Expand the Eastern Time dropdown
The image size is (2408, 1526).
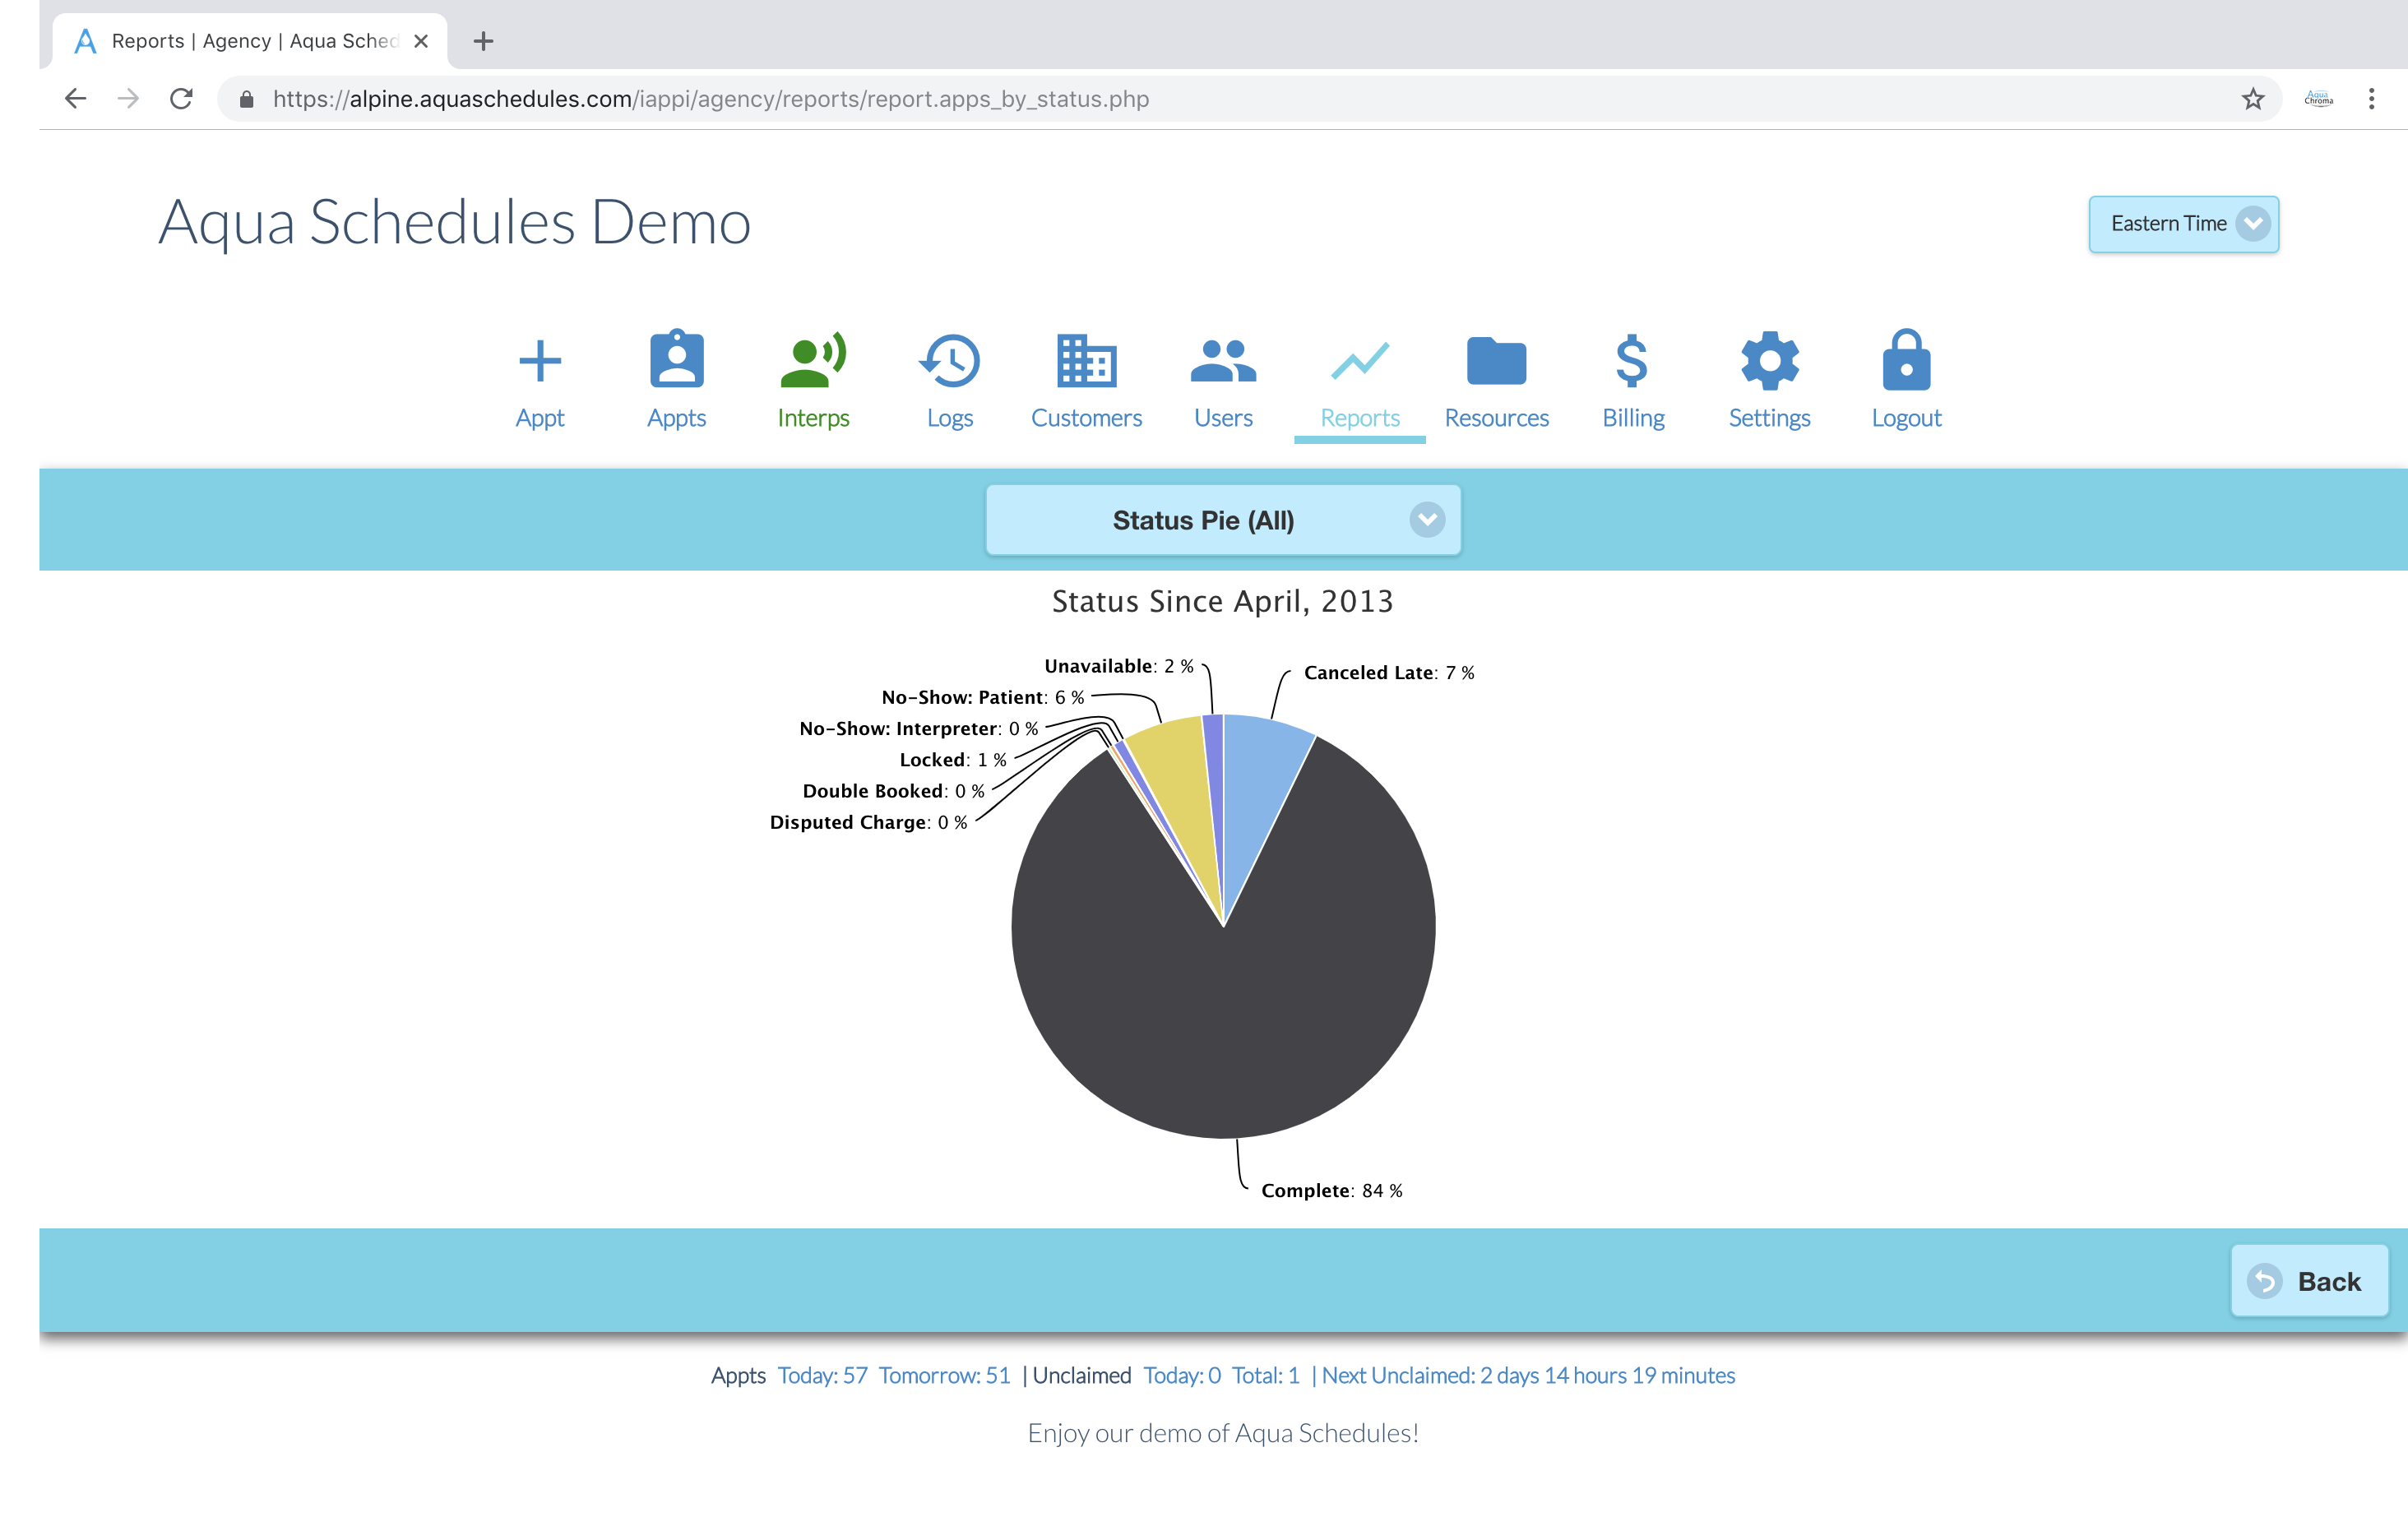[x=2183, y=224]
